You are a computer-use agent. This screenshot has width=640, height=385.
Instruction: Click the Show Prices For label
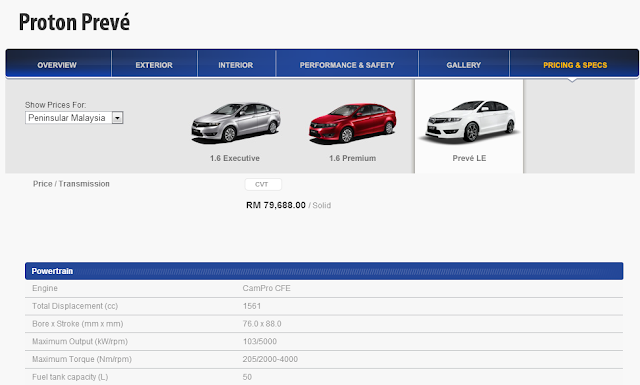(56, 105)
